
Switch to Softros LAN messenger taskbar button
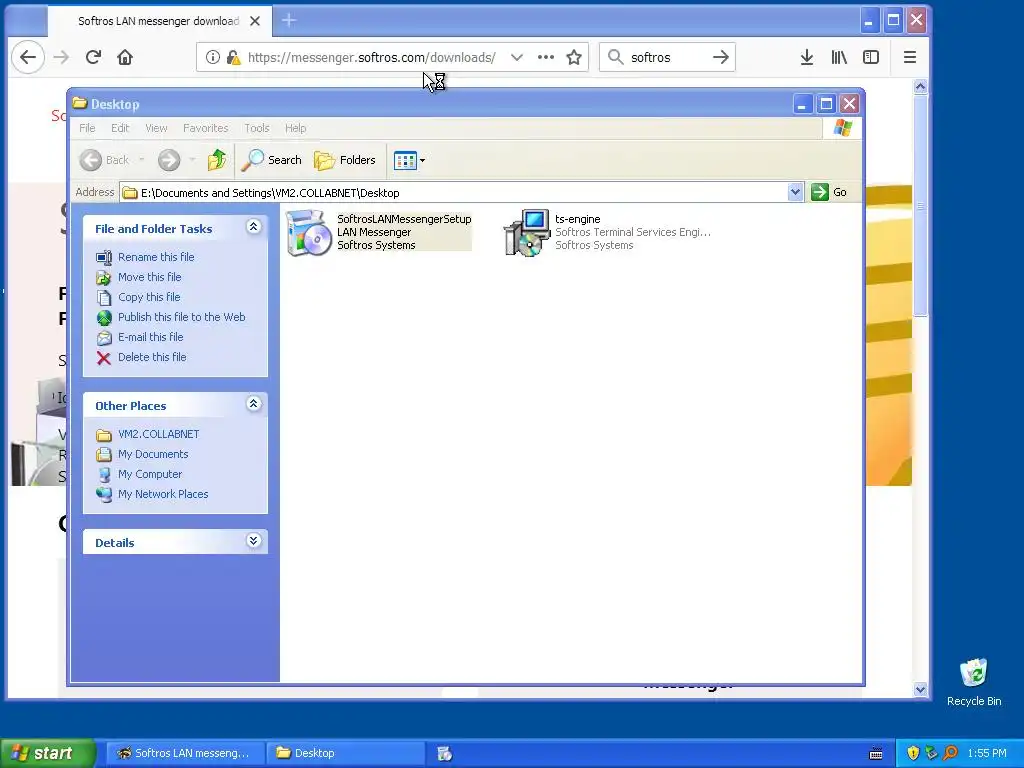point(185,753)
